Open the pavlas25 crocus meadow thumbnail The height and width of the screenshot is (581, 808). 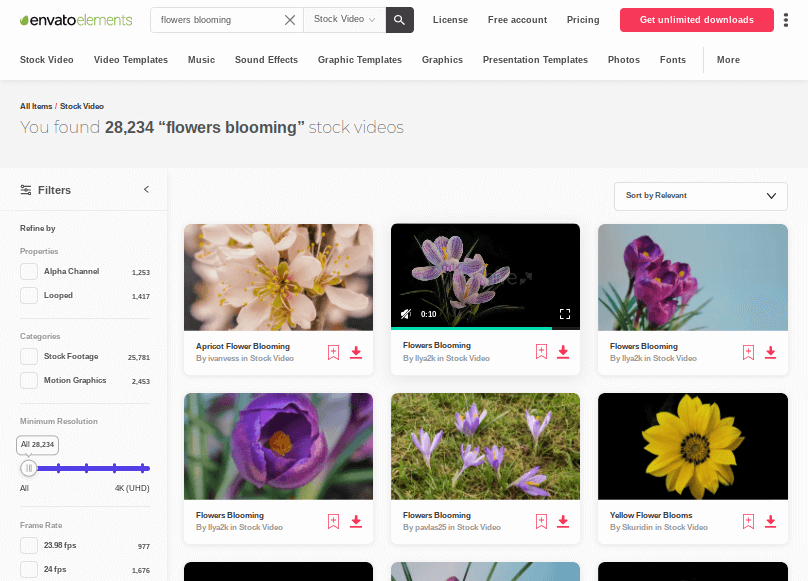485,446
